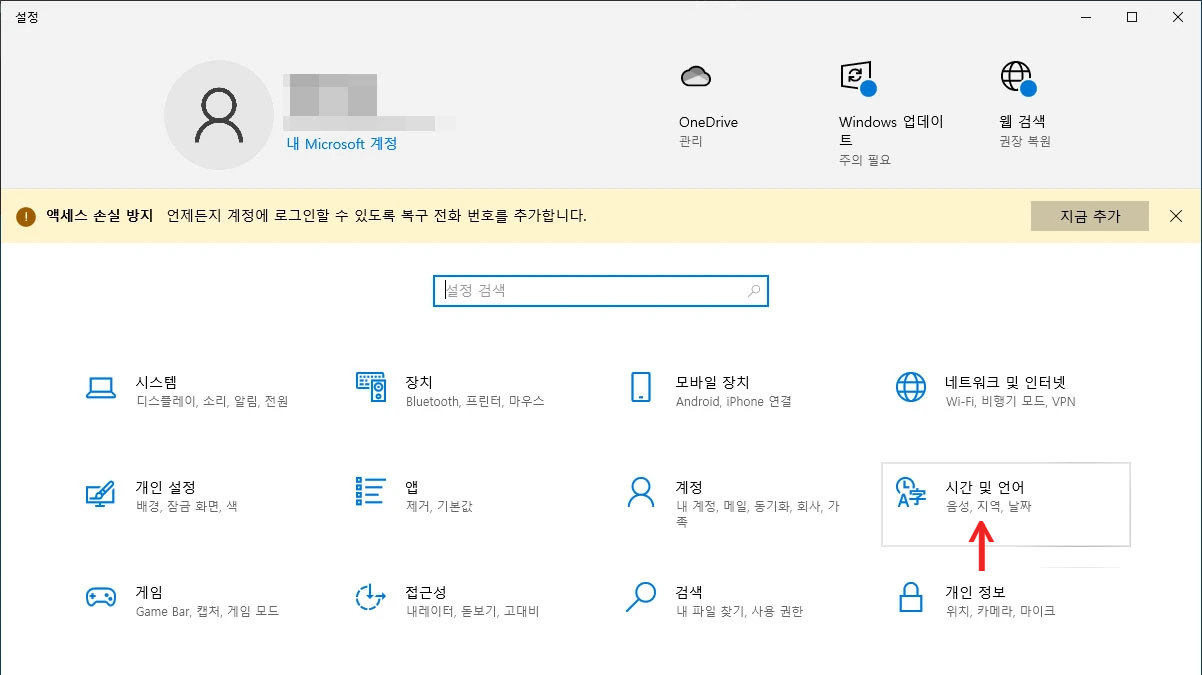
Task: Click the user profile picture
Action: [219, 114]
